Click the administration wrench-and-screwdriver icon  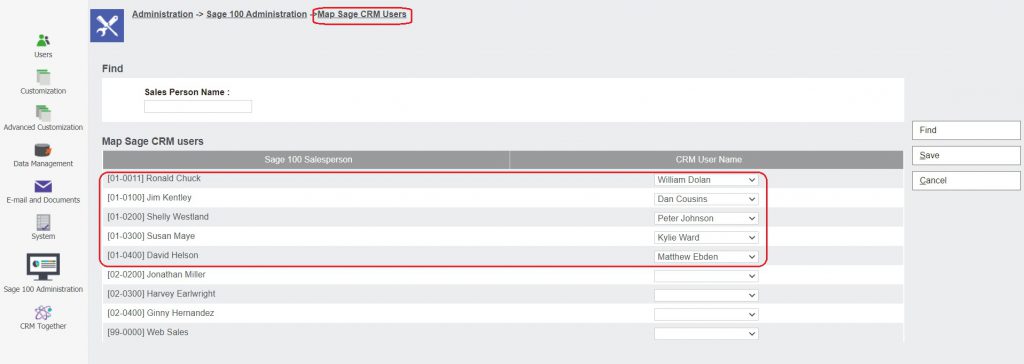click(x=106, y=26)
